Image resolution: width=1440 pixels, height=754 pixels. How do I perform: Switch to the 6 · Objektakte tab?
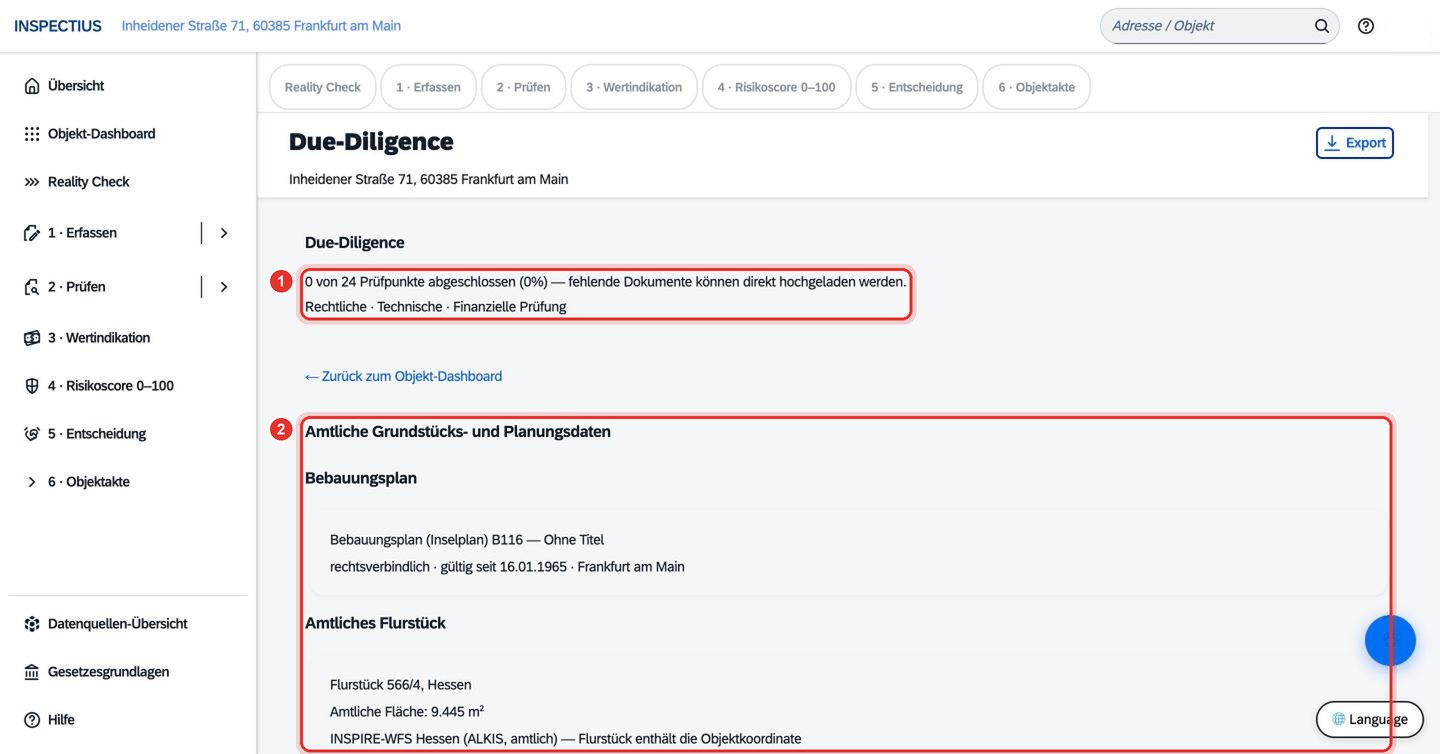pos(1037,87)
